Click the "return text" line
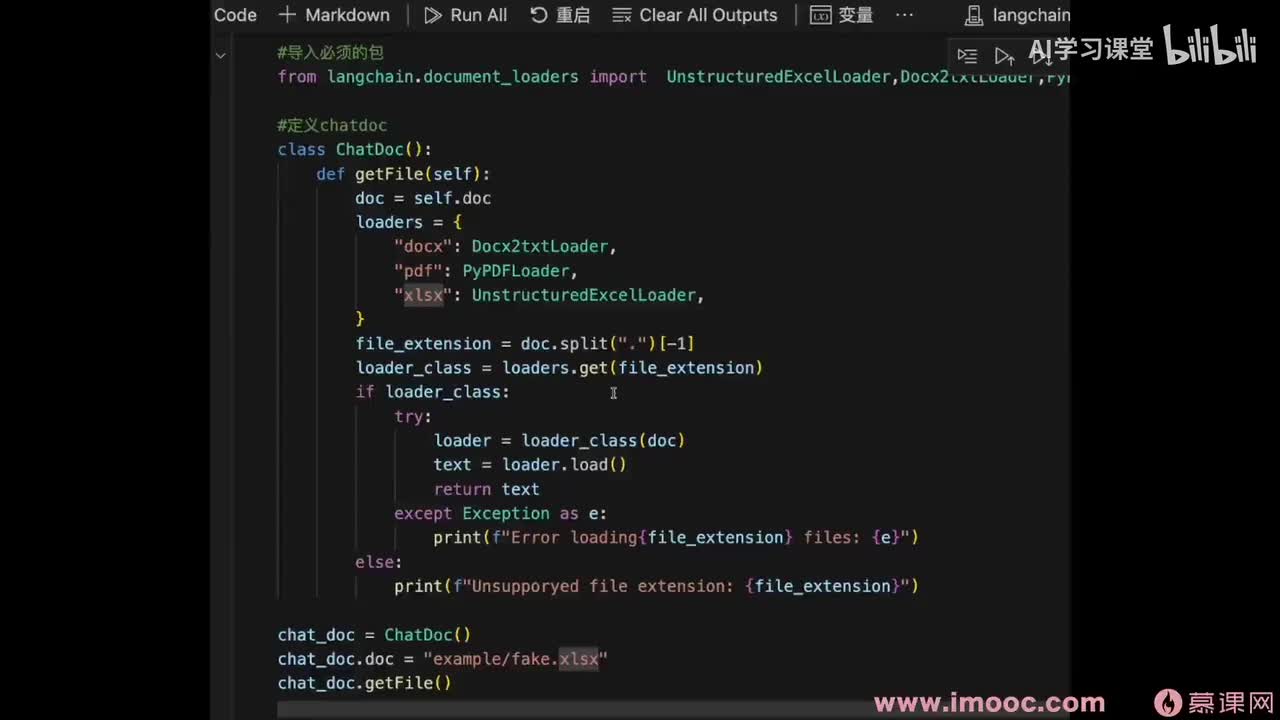This screenshot has height=720, width=1280. (x=486, y=489)
